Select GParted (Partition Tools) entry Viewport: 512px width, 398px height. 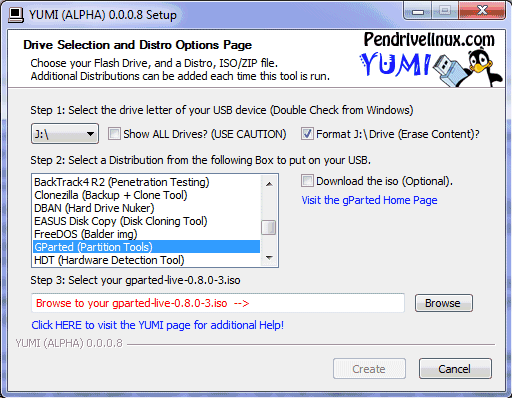[x=146, y=247]
